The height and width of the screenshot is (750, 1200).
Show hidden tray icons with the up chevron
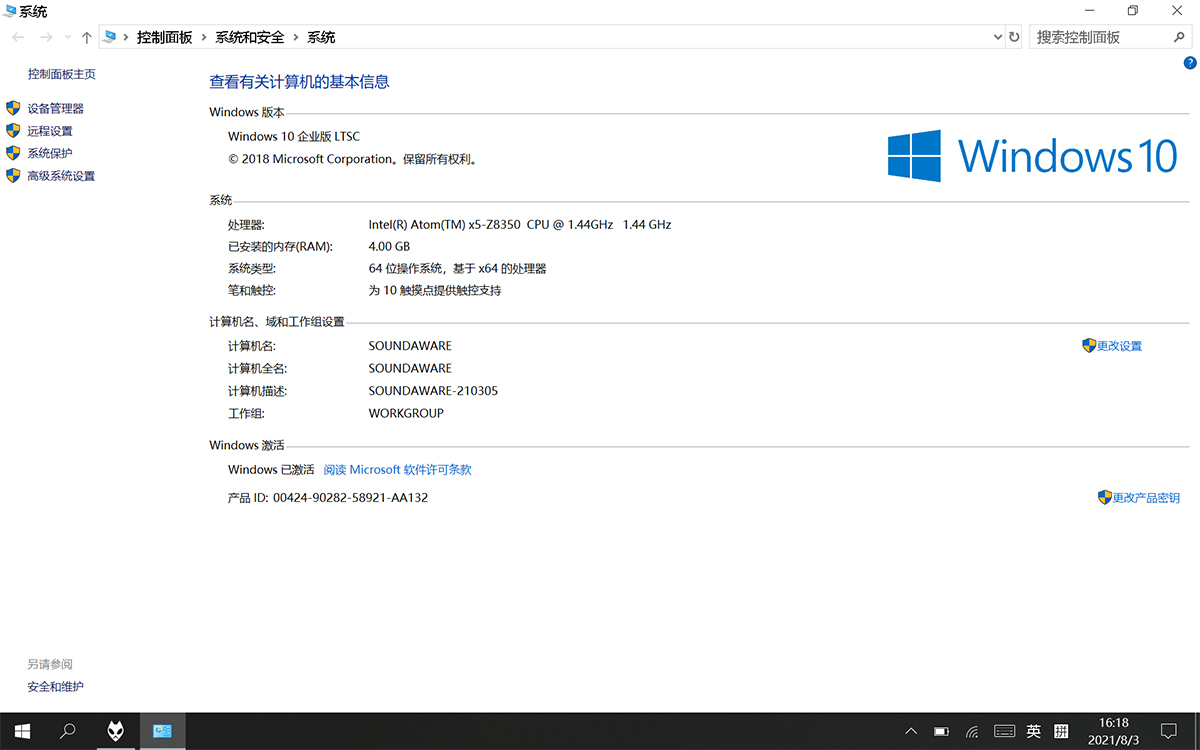point(912,731)
